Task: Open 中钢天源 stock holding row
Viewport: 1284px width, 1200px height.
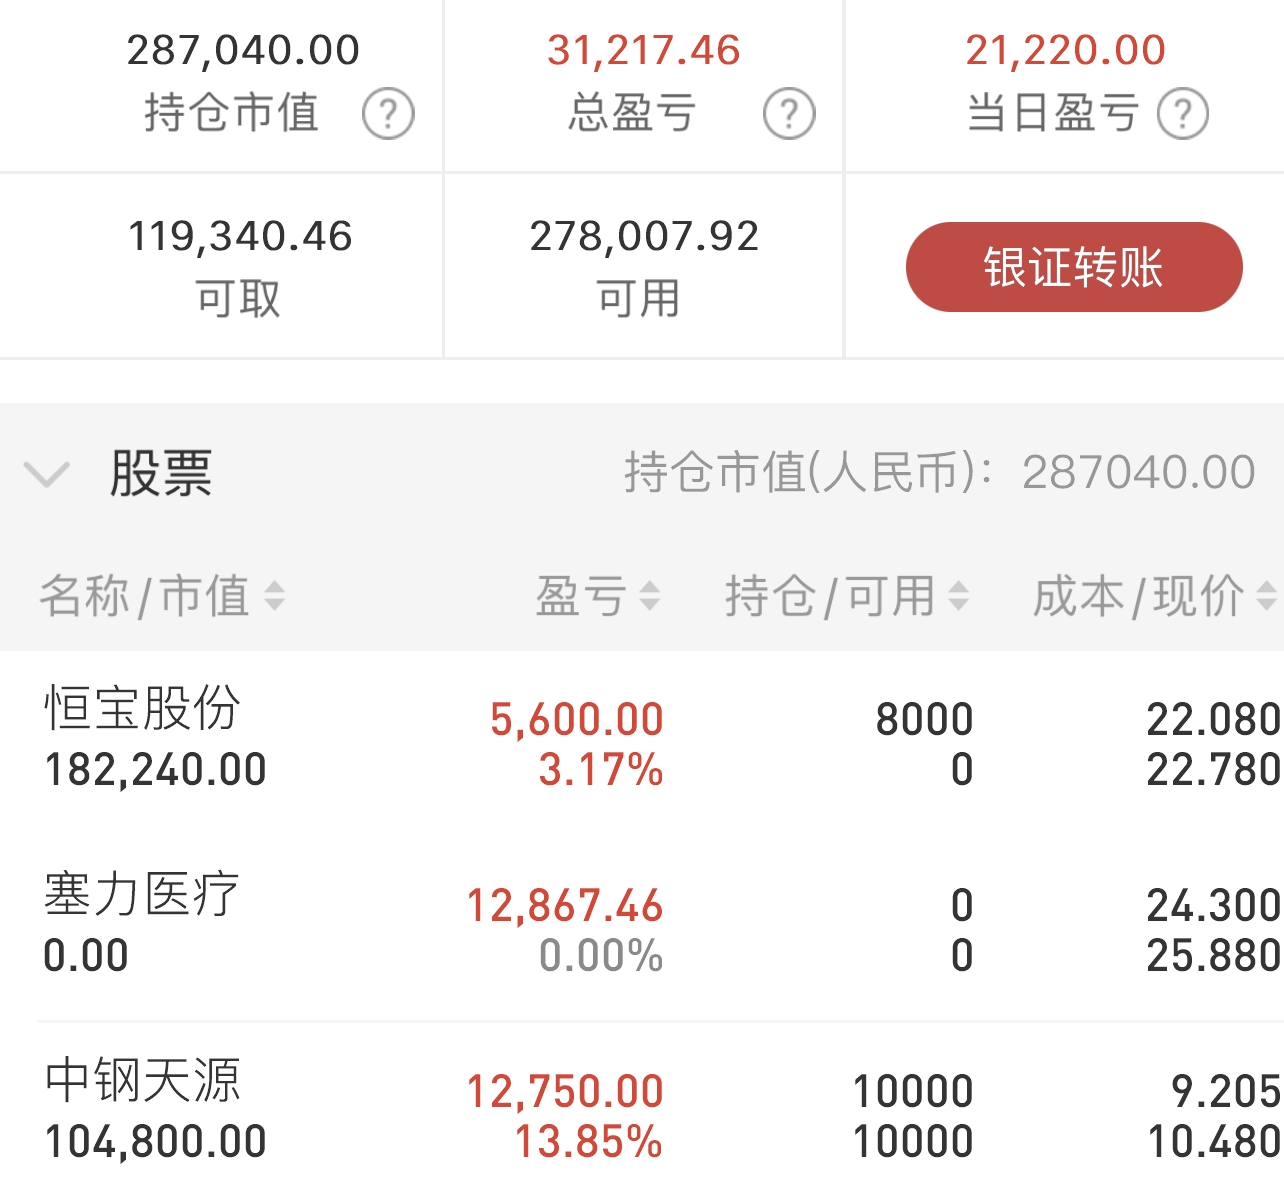Action: [x=642, y=1111]
